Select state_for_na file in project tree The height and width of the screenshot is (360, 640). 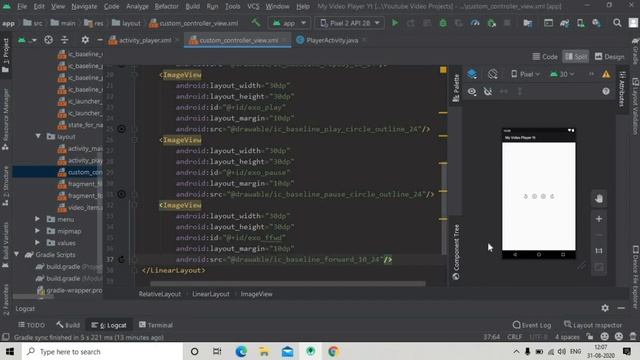[x=80, y=125]
